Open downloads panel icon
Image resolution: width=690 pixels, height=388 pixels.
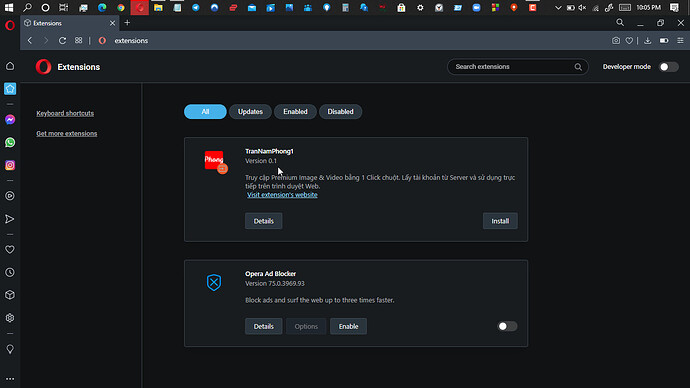tap(647, 40)
